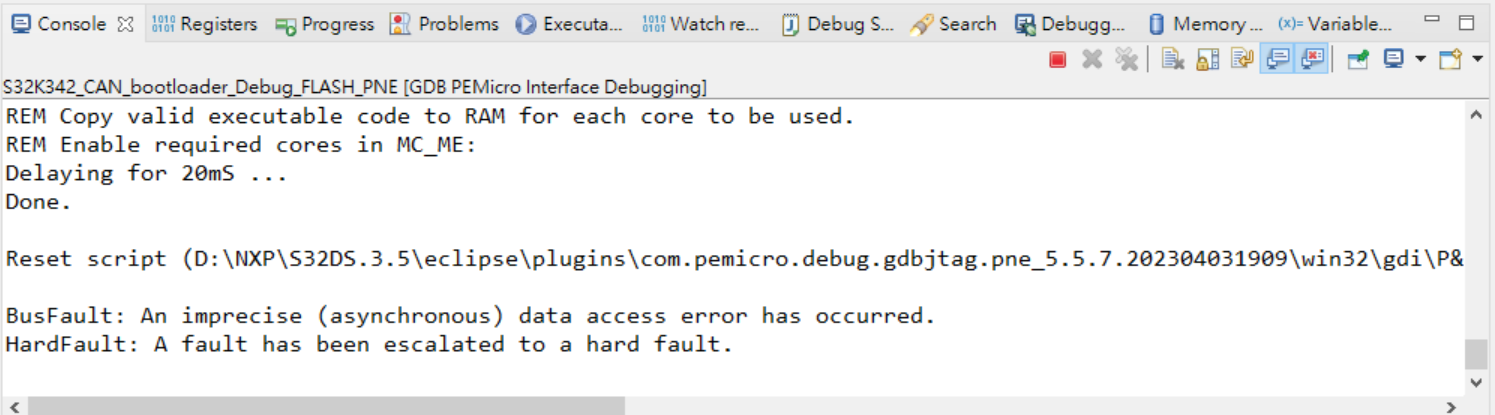Toggle show console when standard output changes
Screen dimensions: 1495x415
click(x=1276, y=60)
